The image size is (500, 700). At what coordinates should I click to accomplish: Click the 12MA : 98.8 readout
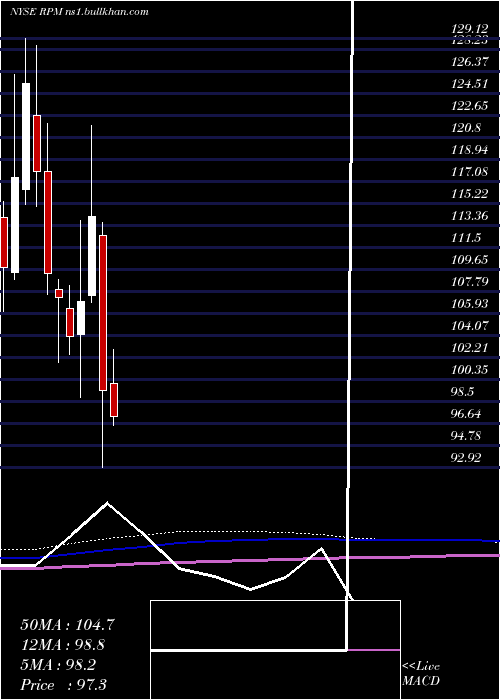[x=63, y=645]
